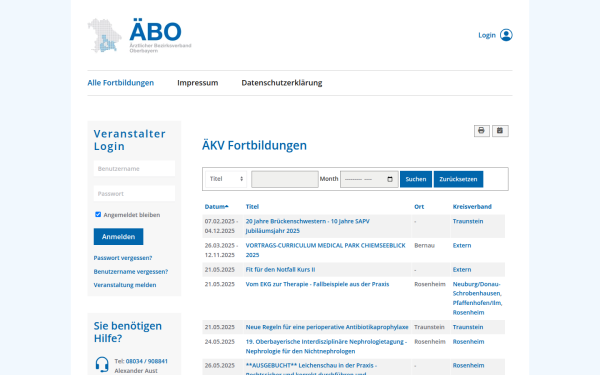Click Pfaffenhofen/Ilm Kreisverband link
The image size is (600, 375).
(x=477, y=303)
